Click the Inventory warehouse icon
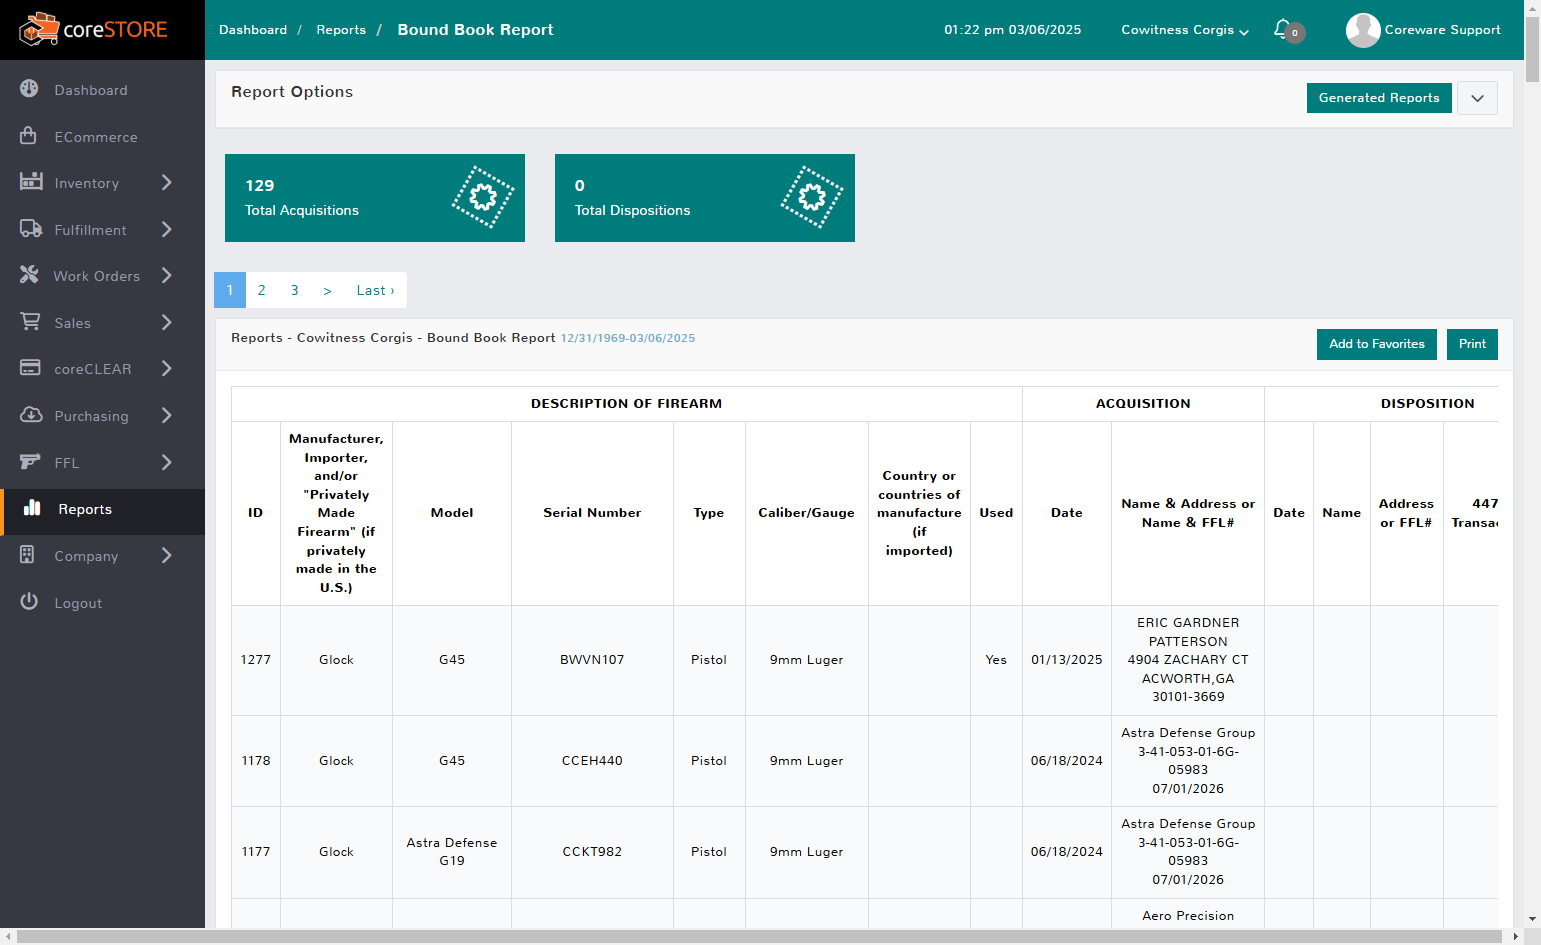This screenshot has width=1541, height=945. point(31,182)
